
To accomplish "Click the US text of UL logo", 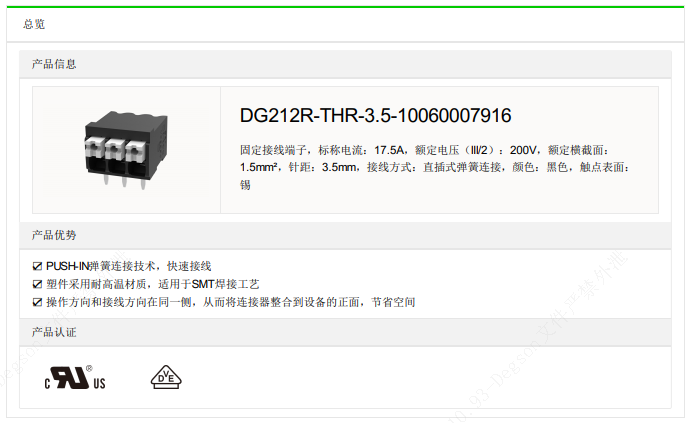I will point(99,384).
